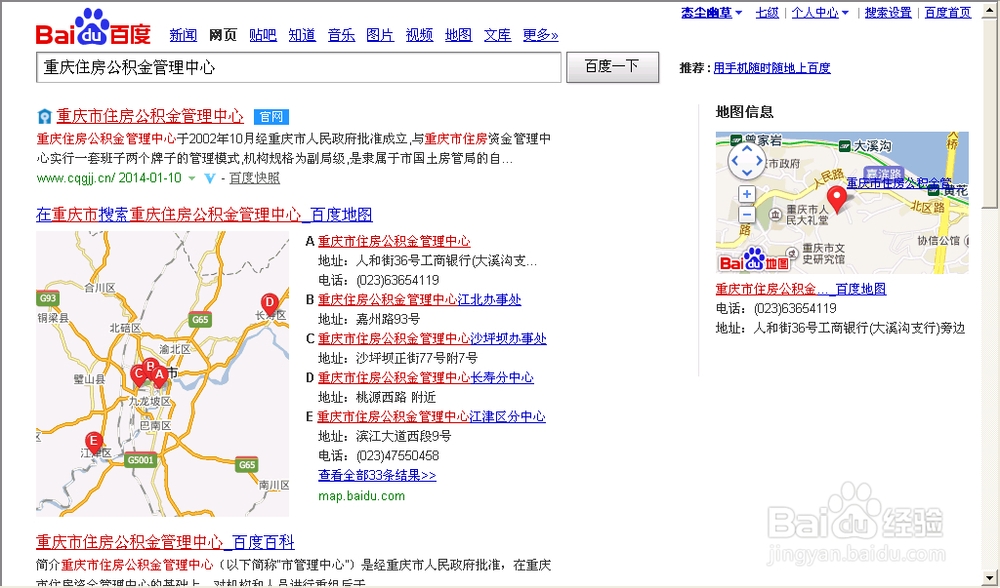Image resolution: width=1000 pixels, height=588 pixels.
Task: Click map marker D near 长寿区
Action: tap(270, 304)
